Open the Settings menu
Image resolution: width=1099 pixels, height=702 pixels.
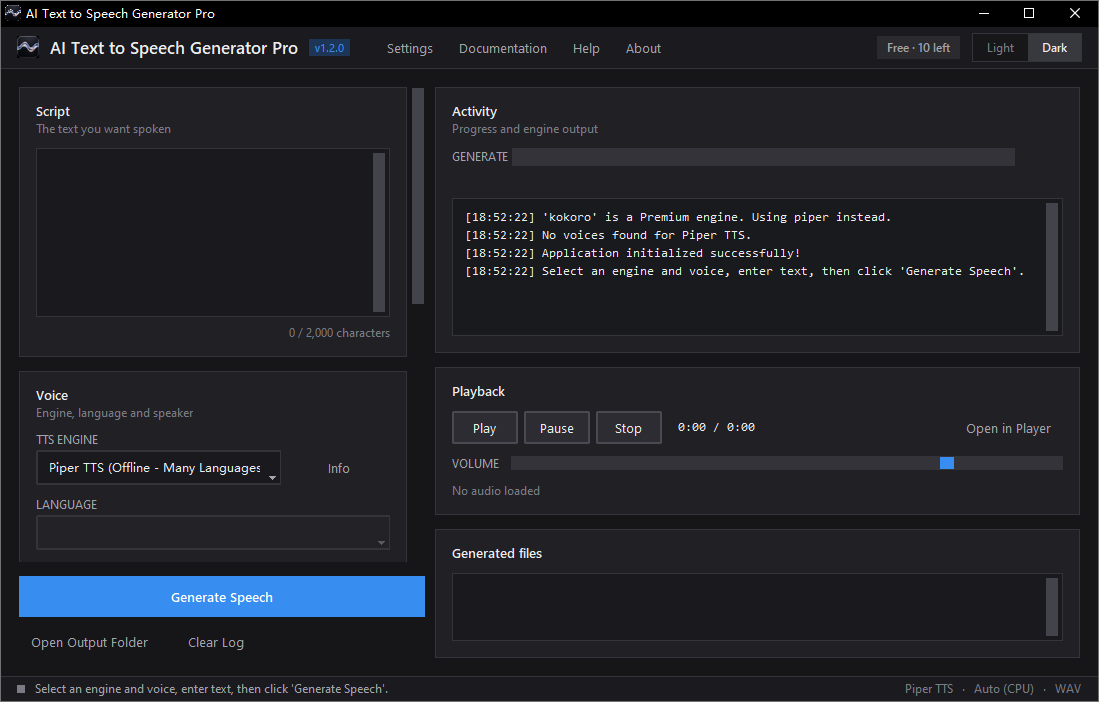tap(409, 48)
